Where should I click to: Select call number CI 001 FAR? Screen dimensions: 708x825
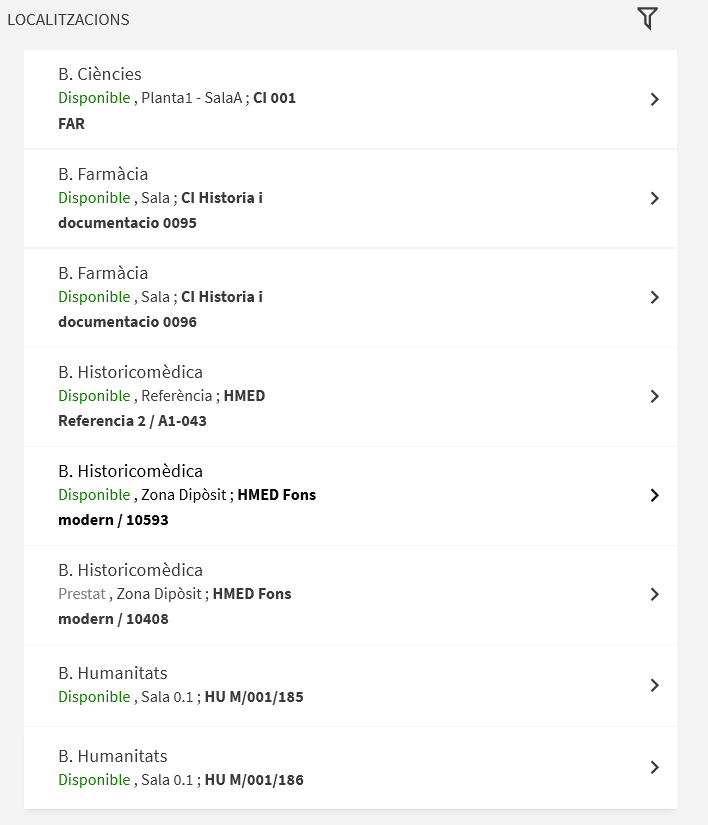coord(177,110)
